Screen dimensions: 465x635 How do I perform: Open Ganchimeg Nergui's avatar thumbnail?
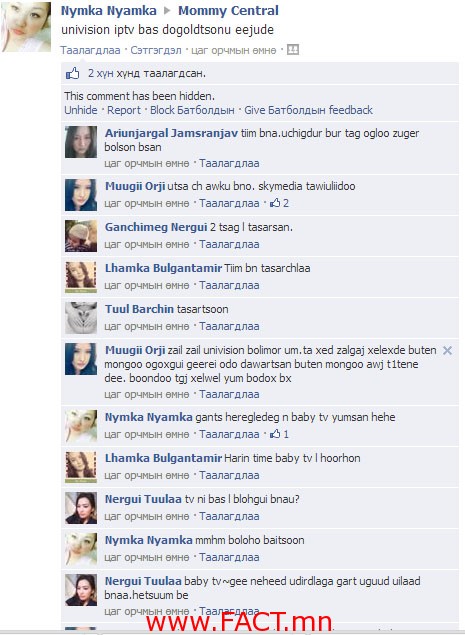81,236
